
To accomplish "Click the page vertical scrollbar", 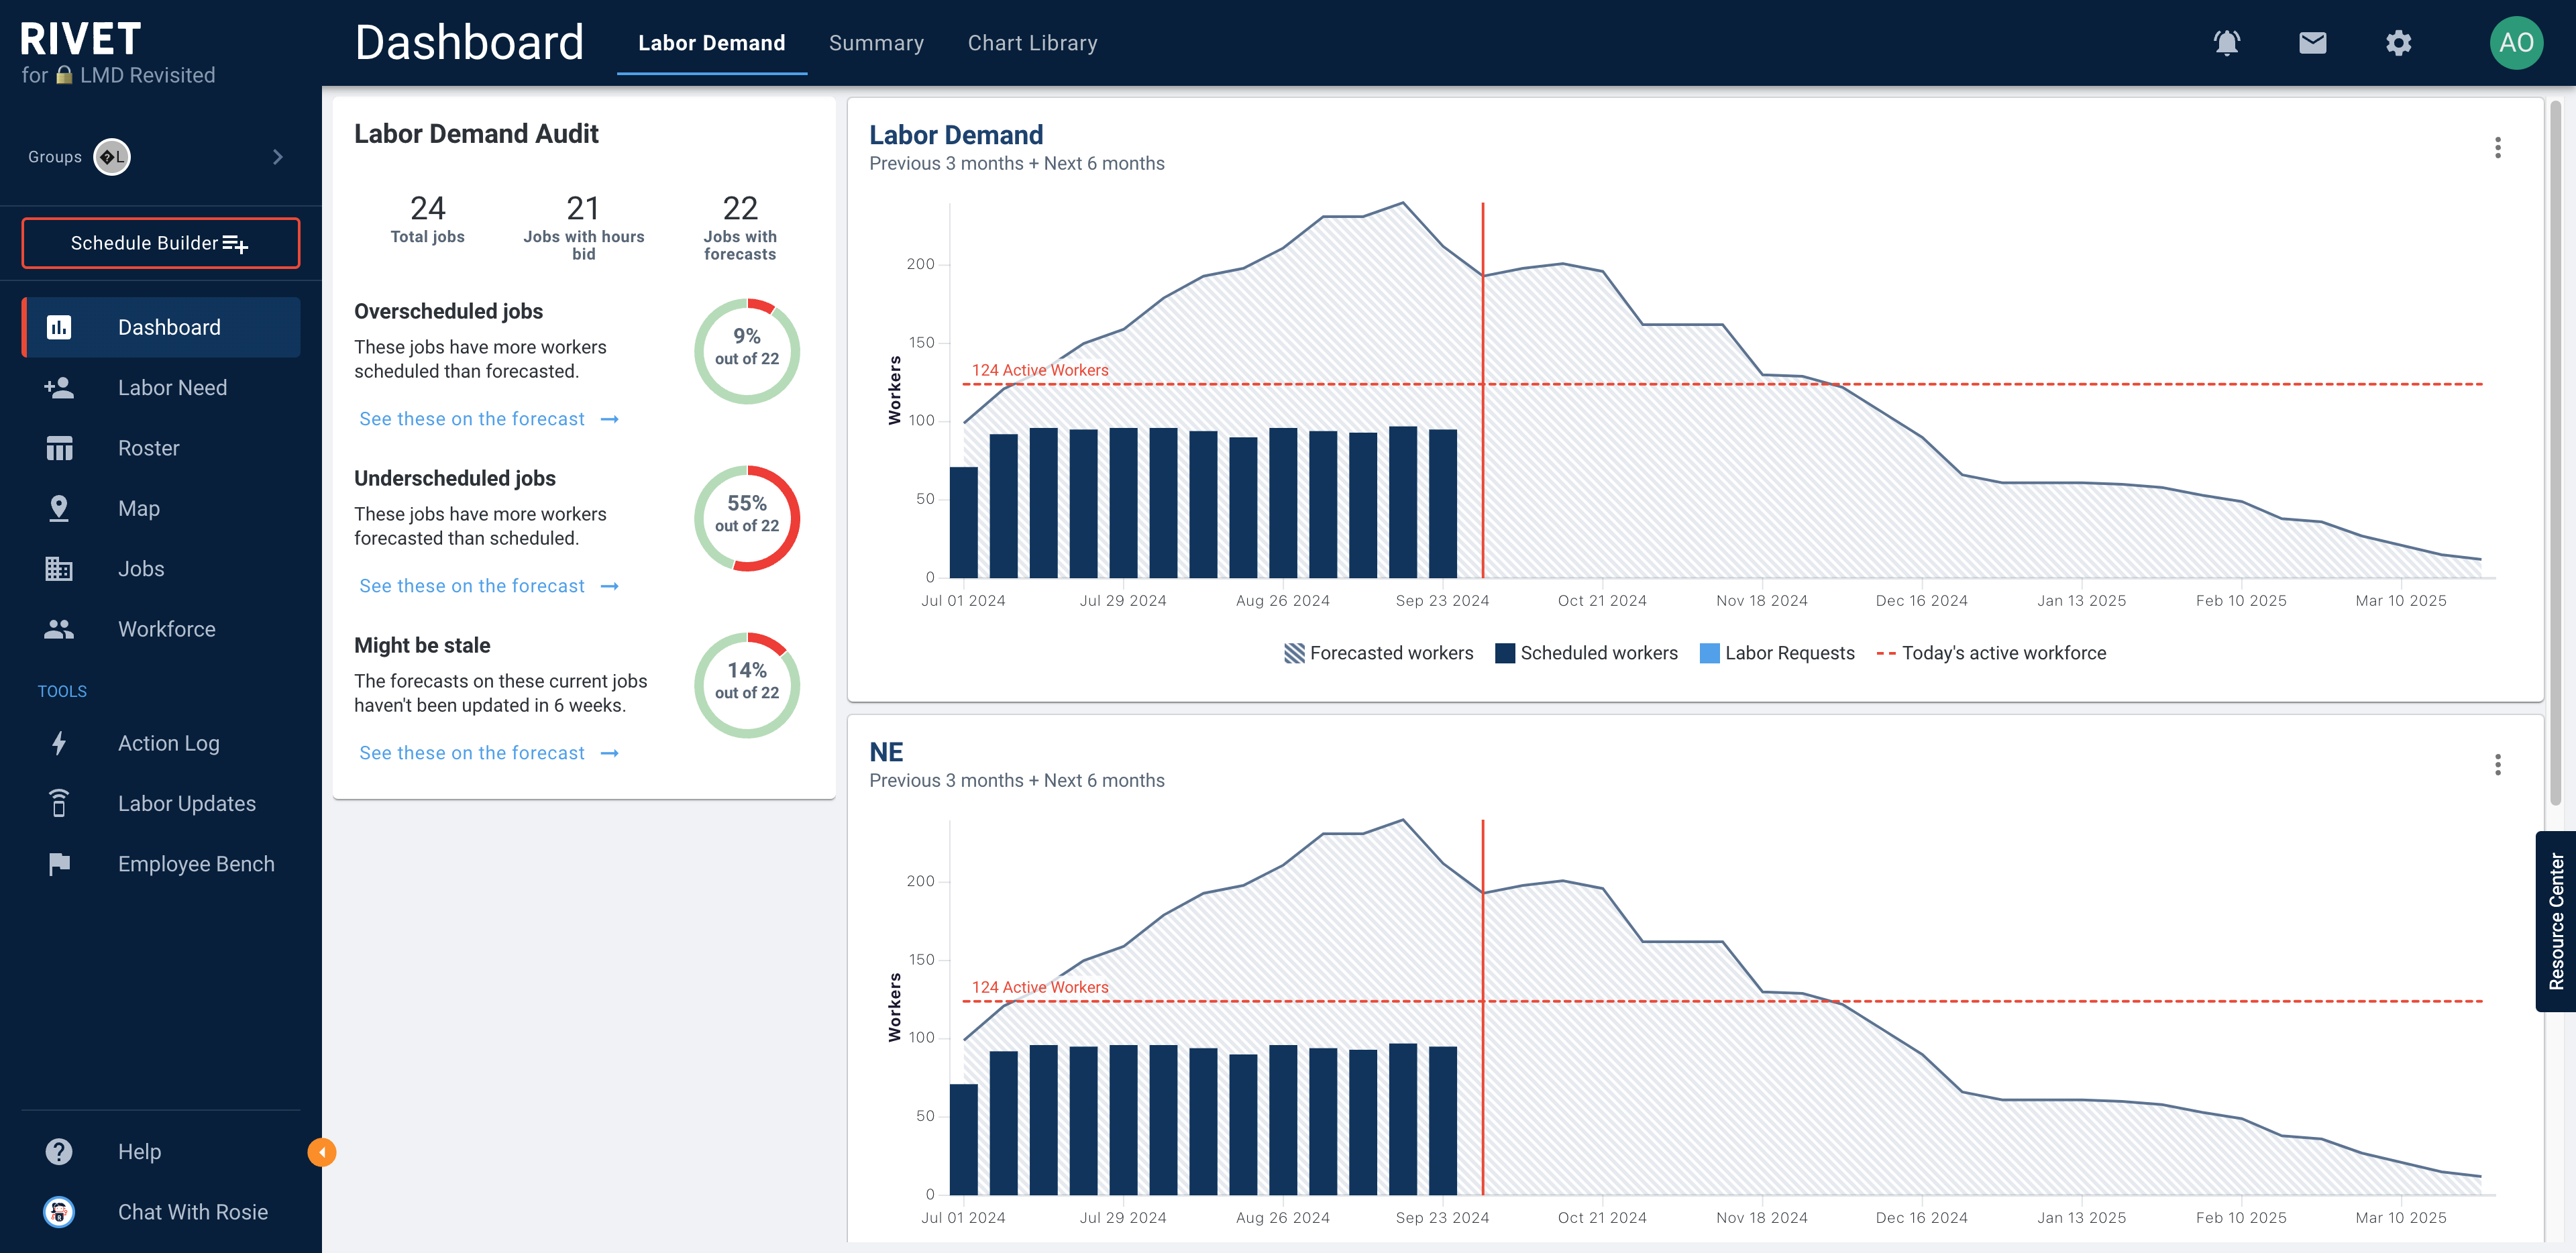I will tap(2555, 452).
